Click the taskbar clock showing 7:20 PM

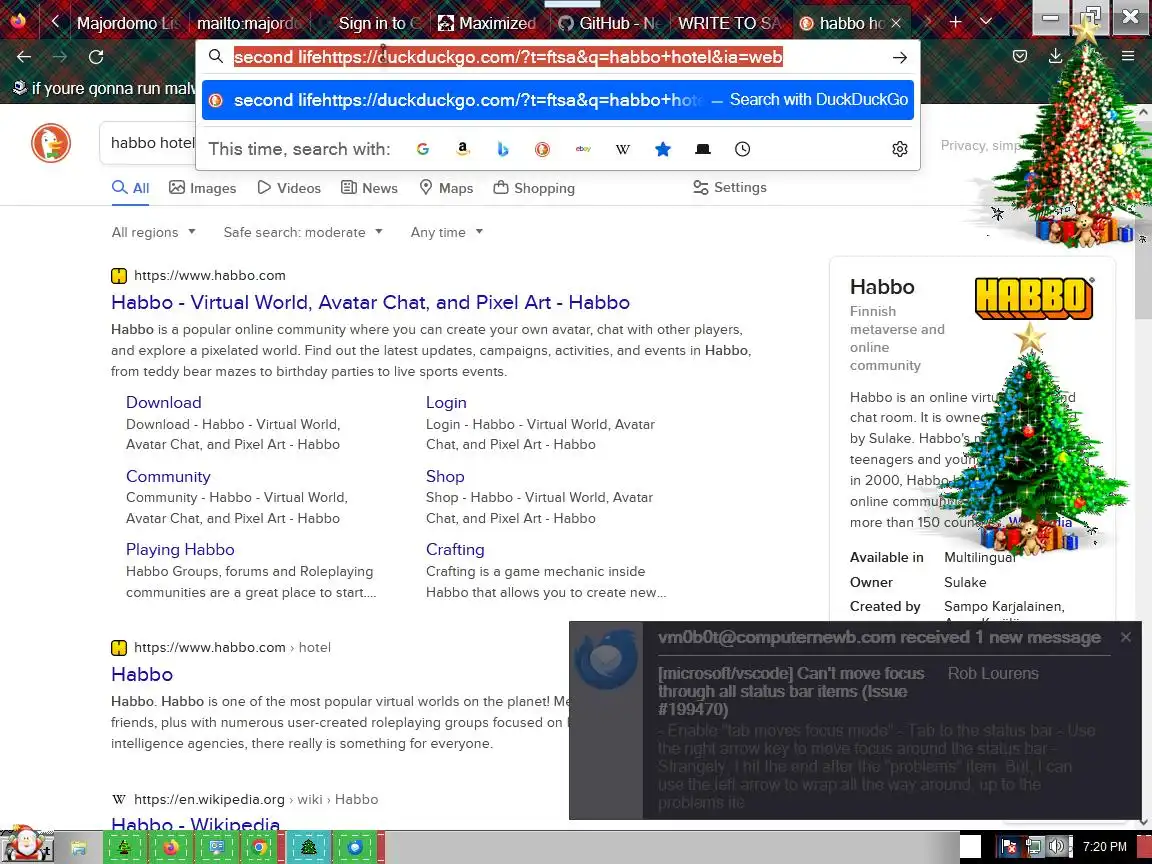click(x=1104, y=846)
